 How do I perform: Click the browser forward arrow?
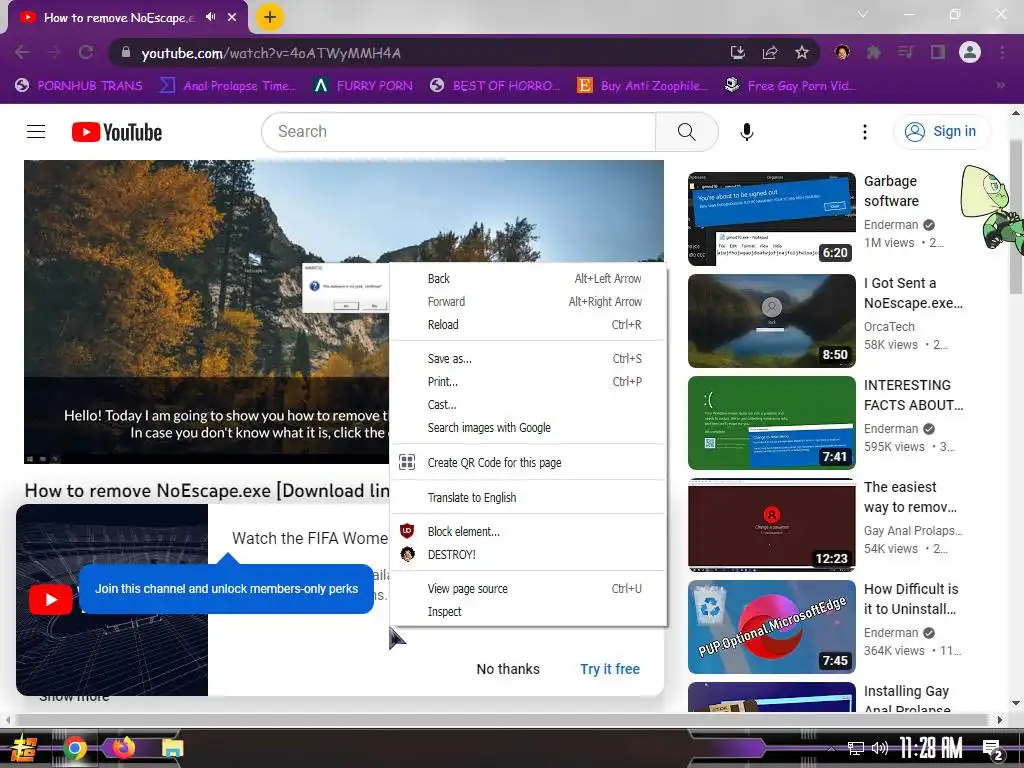pos(54,52)
